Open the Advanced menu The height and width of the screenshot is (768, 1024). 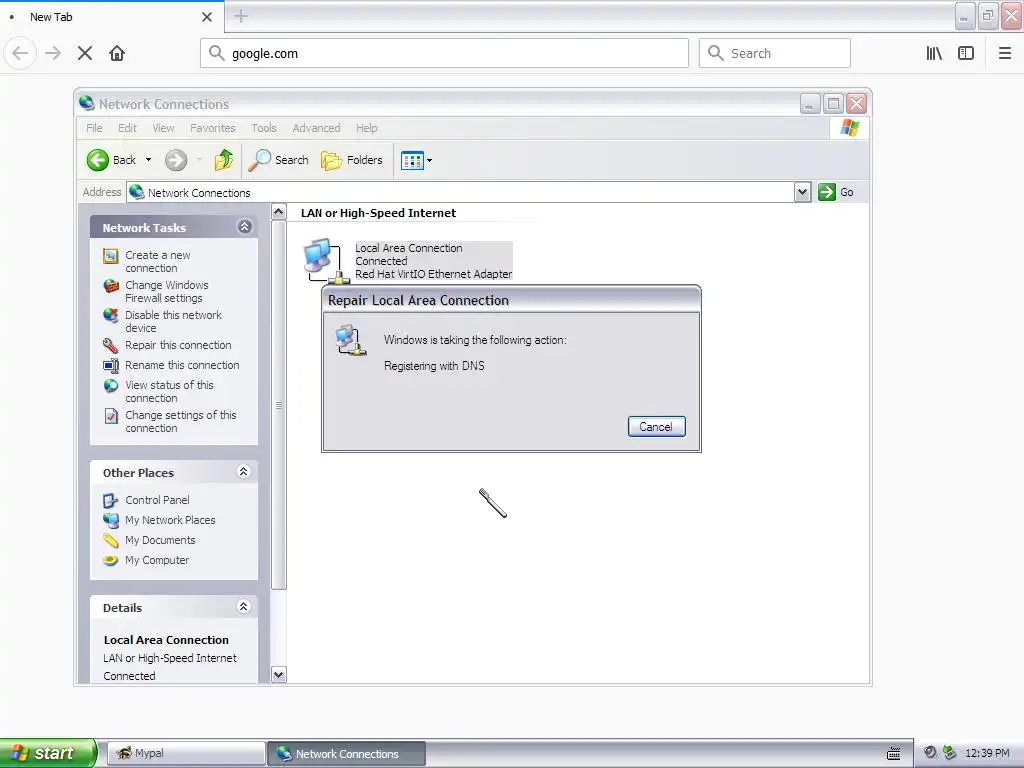point(316,128)
